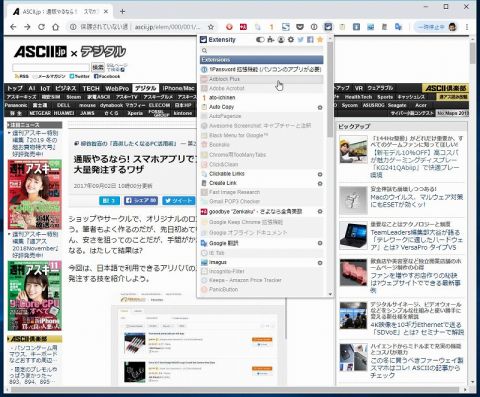Open Auto Copy options gear
Image resolution: width=480 pixels, height=397 pixels.
pyautogui.click(x=320, y=107)
